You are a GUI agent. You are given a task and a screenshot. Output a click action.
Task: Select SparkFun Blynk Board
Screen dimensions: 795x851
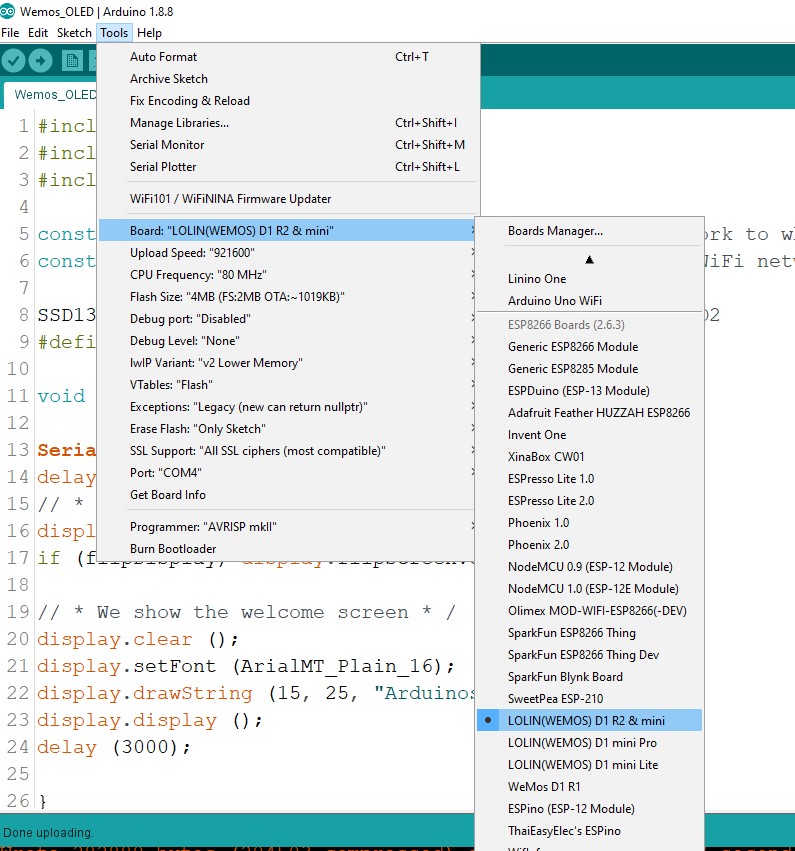(589, 676)
